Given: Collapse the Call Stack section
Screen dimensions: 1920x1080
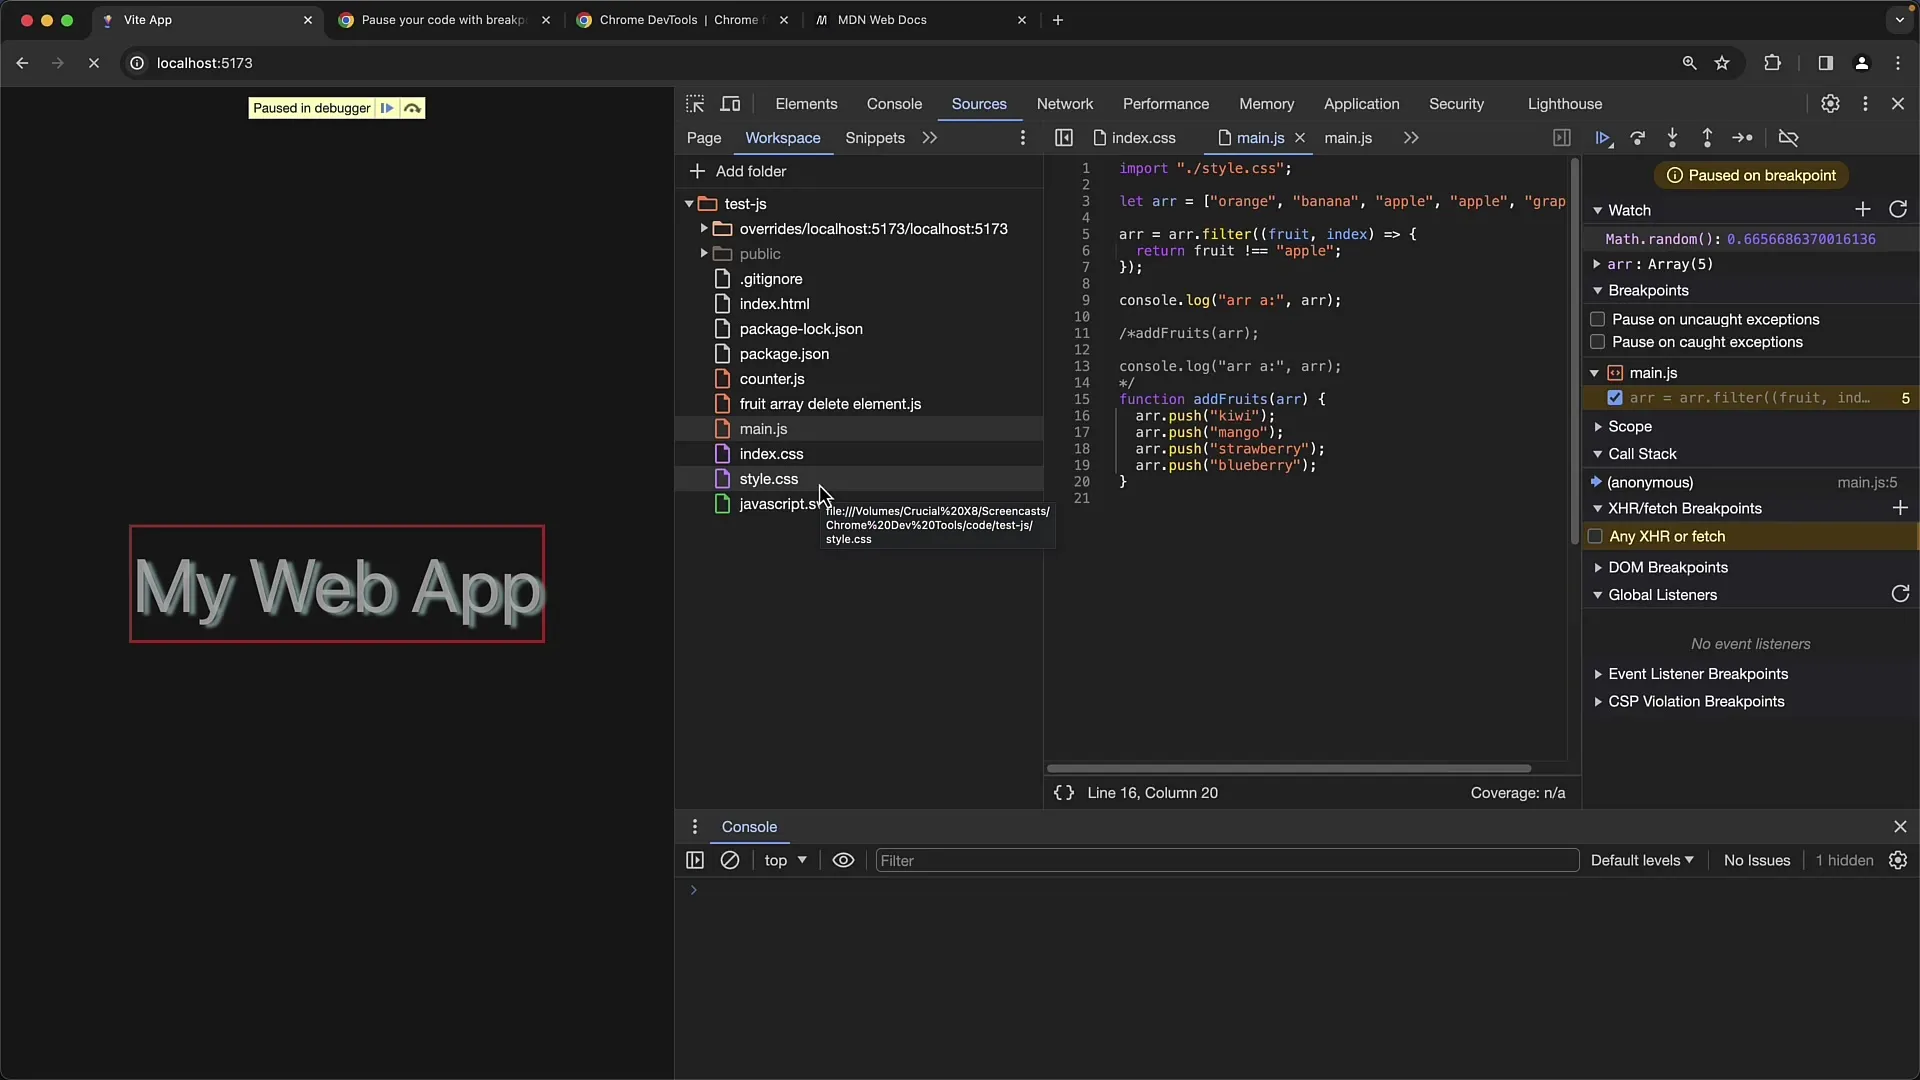Looking at the screenshot, I should (x=1597, y=454).
